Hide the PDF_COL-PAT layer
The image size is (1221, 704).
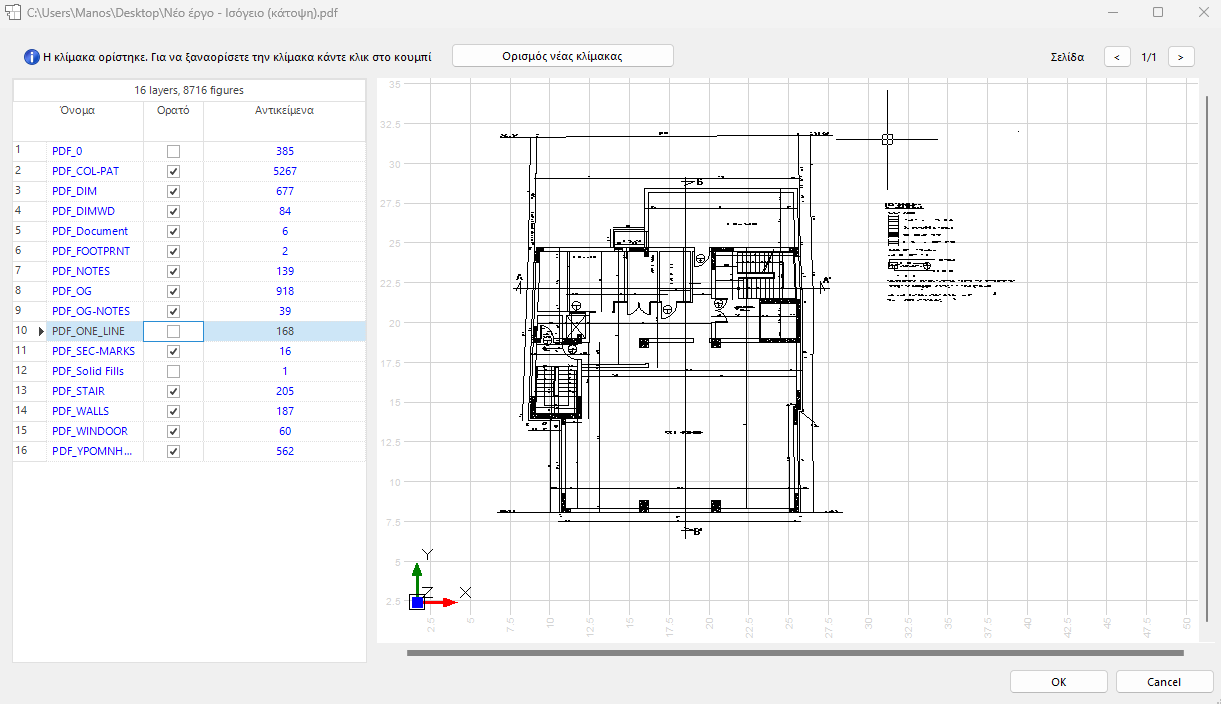pos(172,171)
